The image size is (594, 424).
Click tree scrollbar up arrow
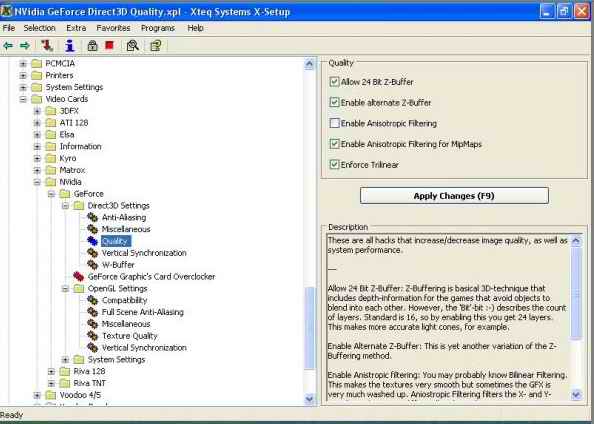[310, 64]
